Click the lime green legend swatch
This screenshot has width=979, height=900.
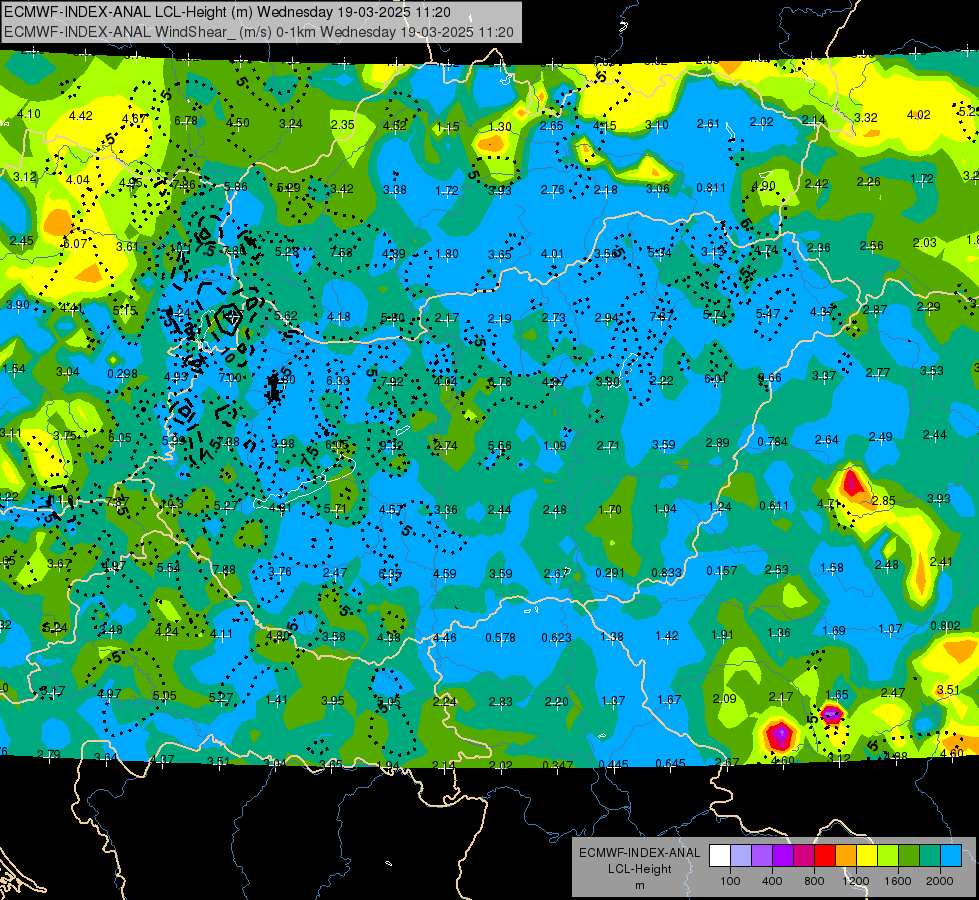888,855
